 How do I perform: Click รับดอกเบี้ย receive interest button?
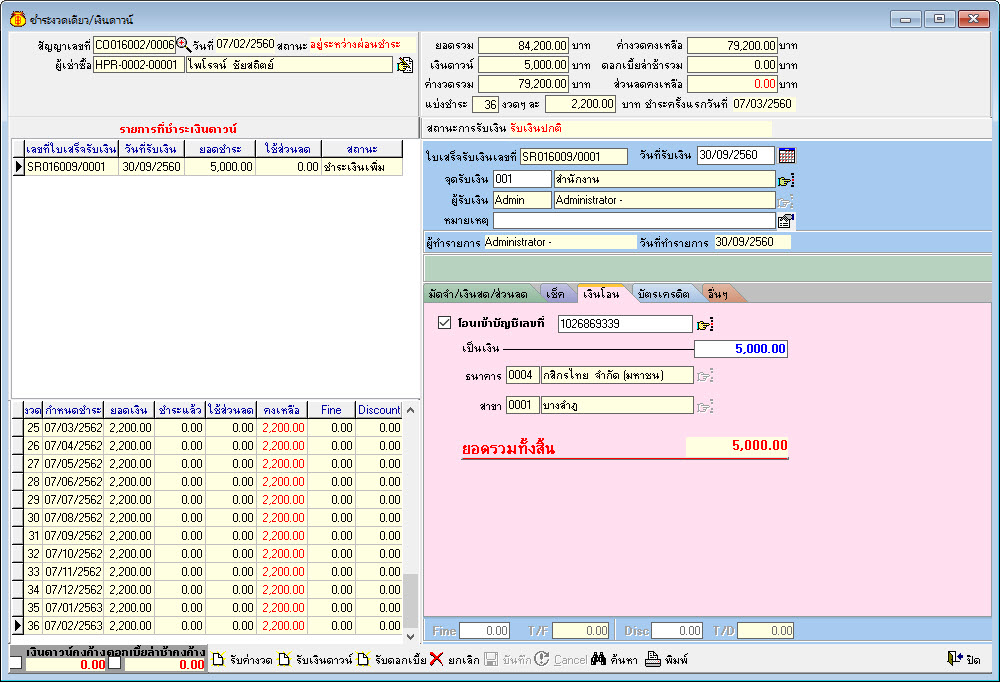click(x=392, y=659)
